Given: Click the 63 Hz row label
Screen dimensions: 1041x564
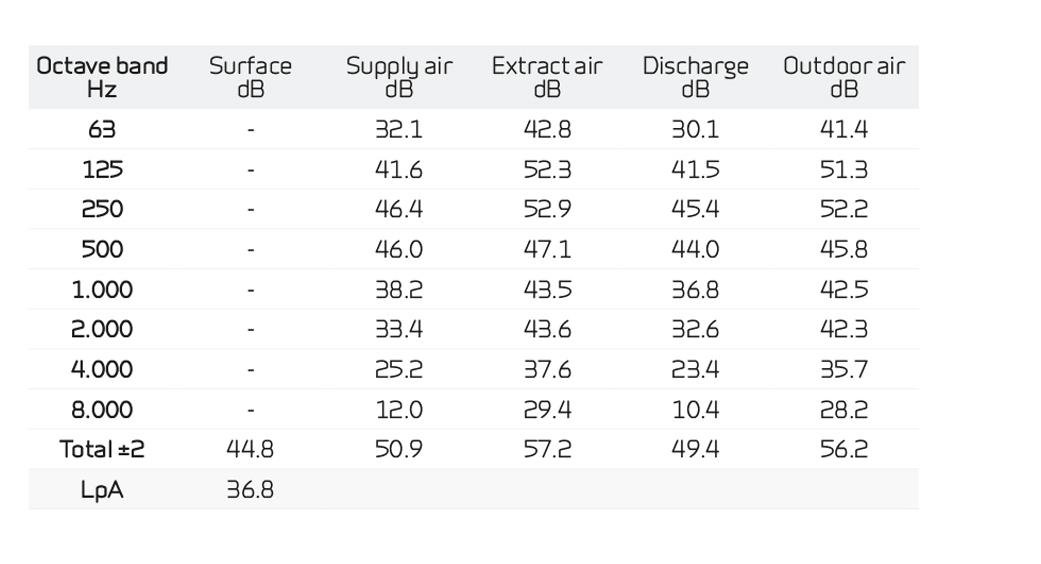Looking at the screenshot, I should click(102, 129).
